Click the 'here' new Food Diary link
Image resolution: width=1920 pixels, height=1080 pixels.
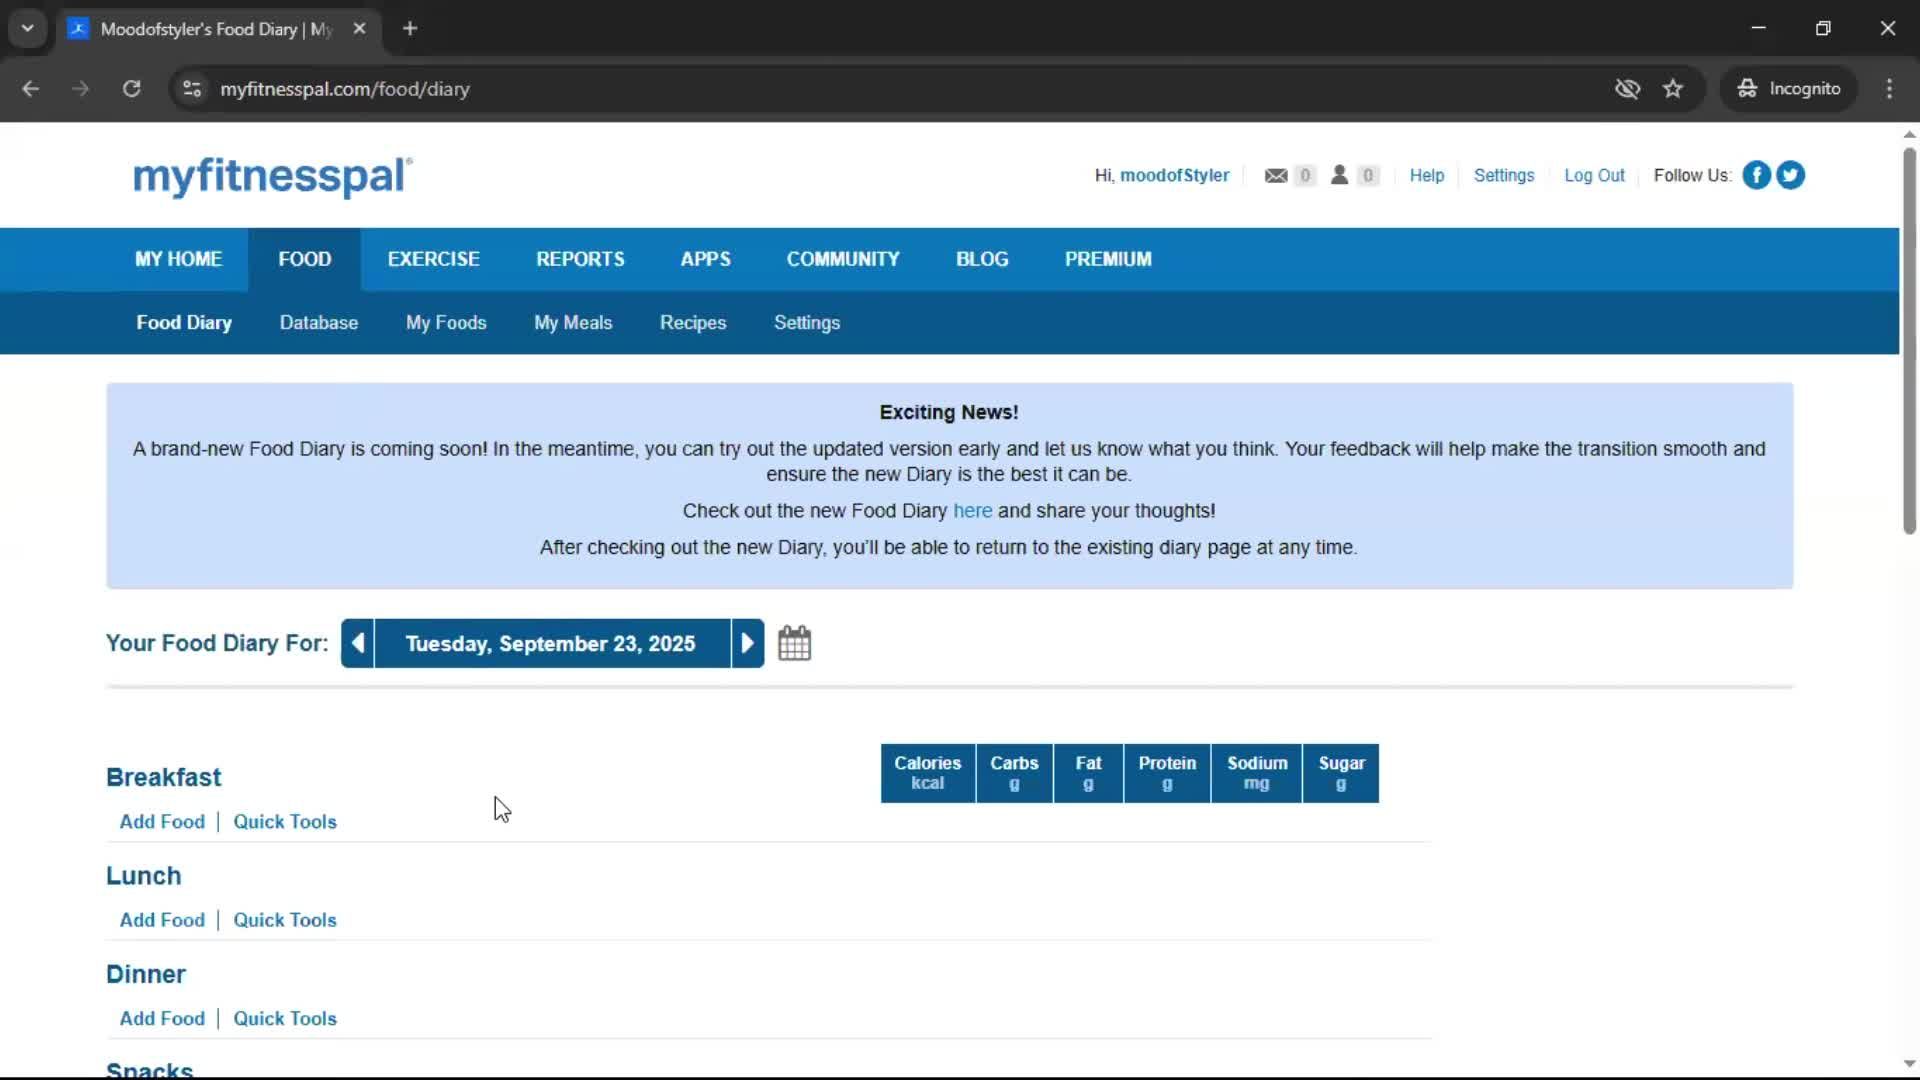click(972, 511)
